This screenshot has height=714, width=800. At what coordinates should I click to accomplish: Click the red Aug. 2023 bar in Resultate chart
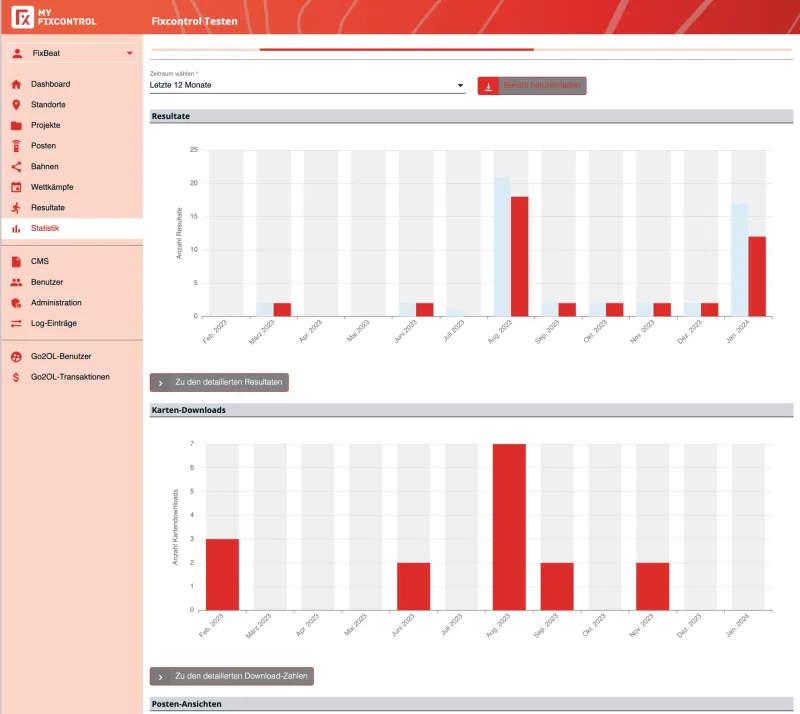tap(519, 257)
